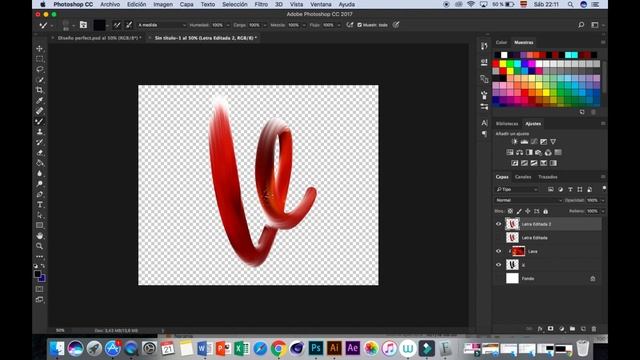Screen dimensions: 640x360
Task: Open the Capa menu
Action: [x=187, y=4]
